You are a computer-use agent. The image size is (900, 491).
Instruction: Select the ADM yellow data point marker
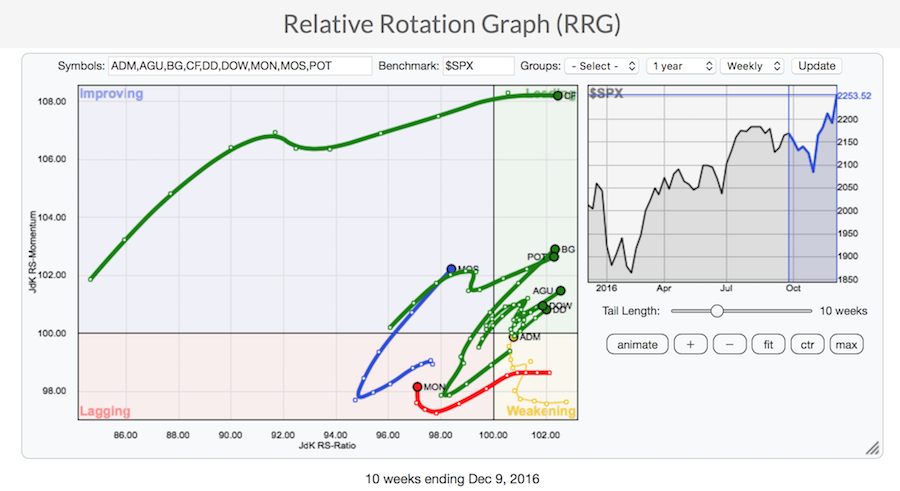514,337
